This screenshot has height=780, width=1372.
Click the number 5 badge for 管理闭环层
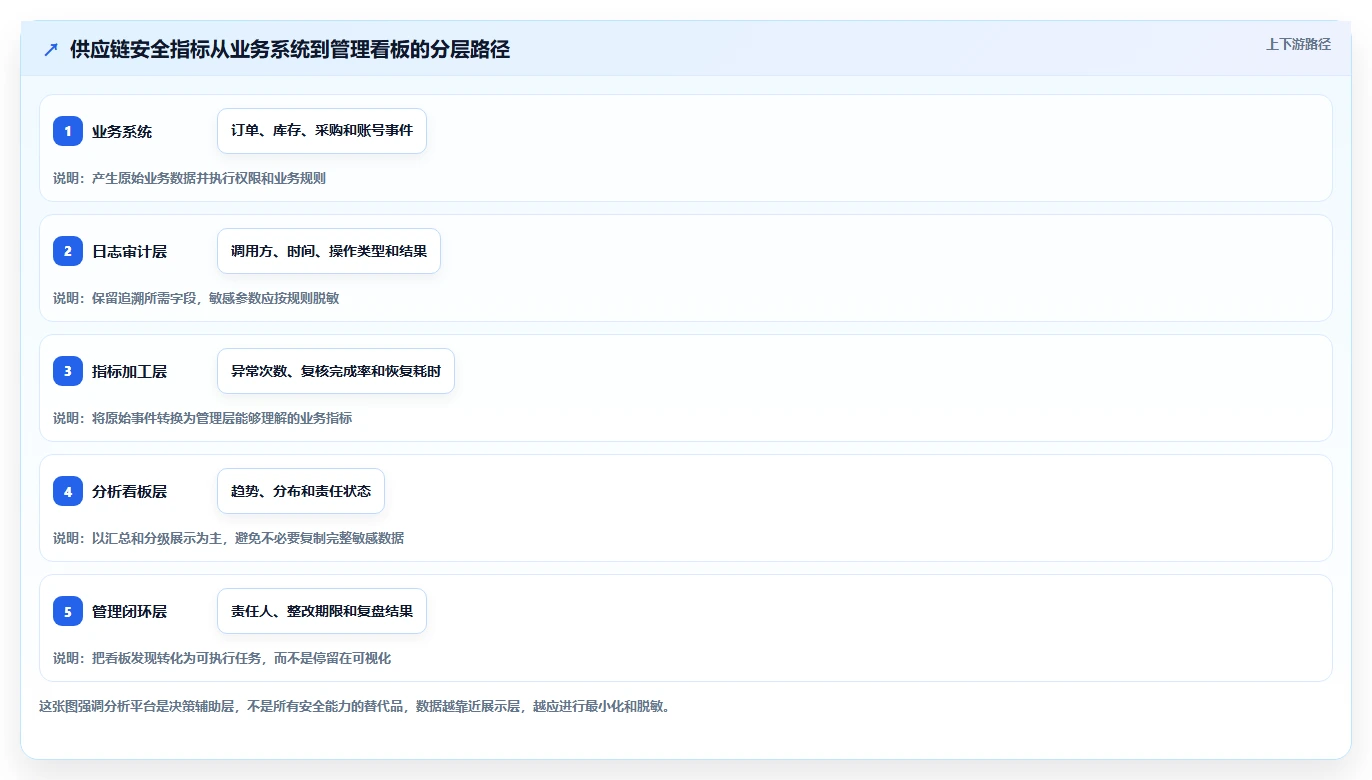pos(68,611)
